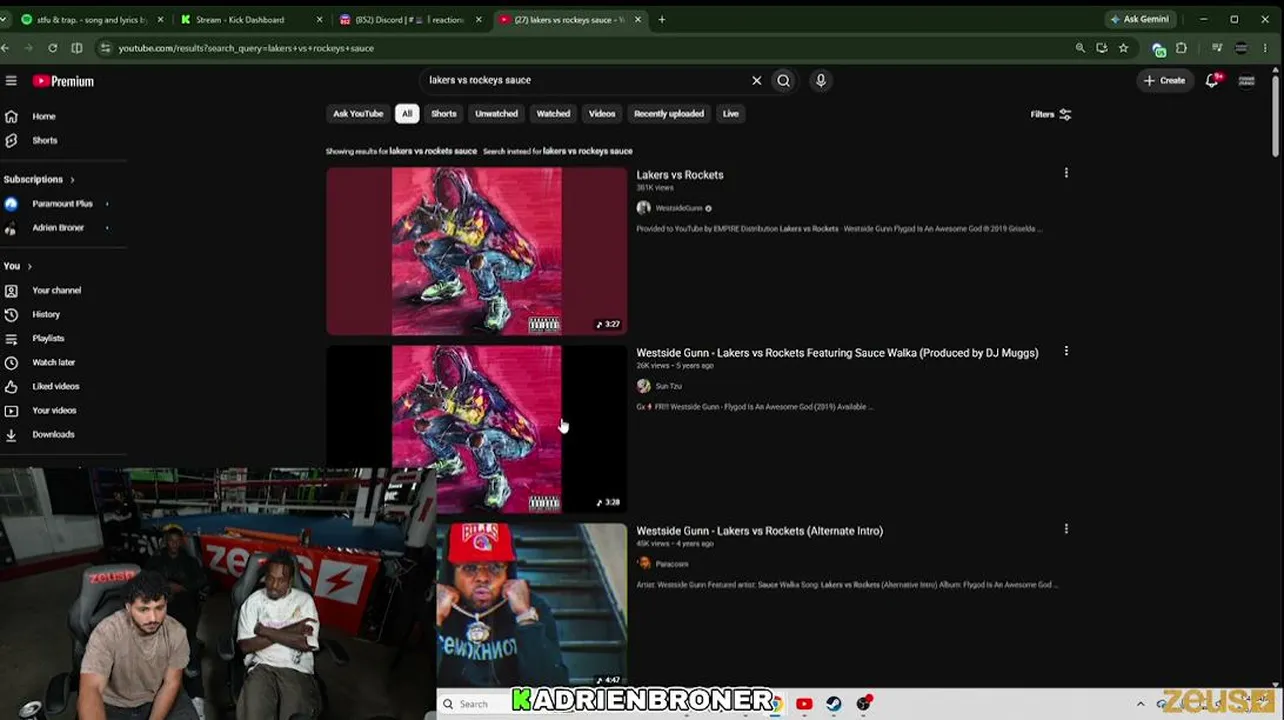View site information beside the URL
1284x720 pixels.
(105, 48)
